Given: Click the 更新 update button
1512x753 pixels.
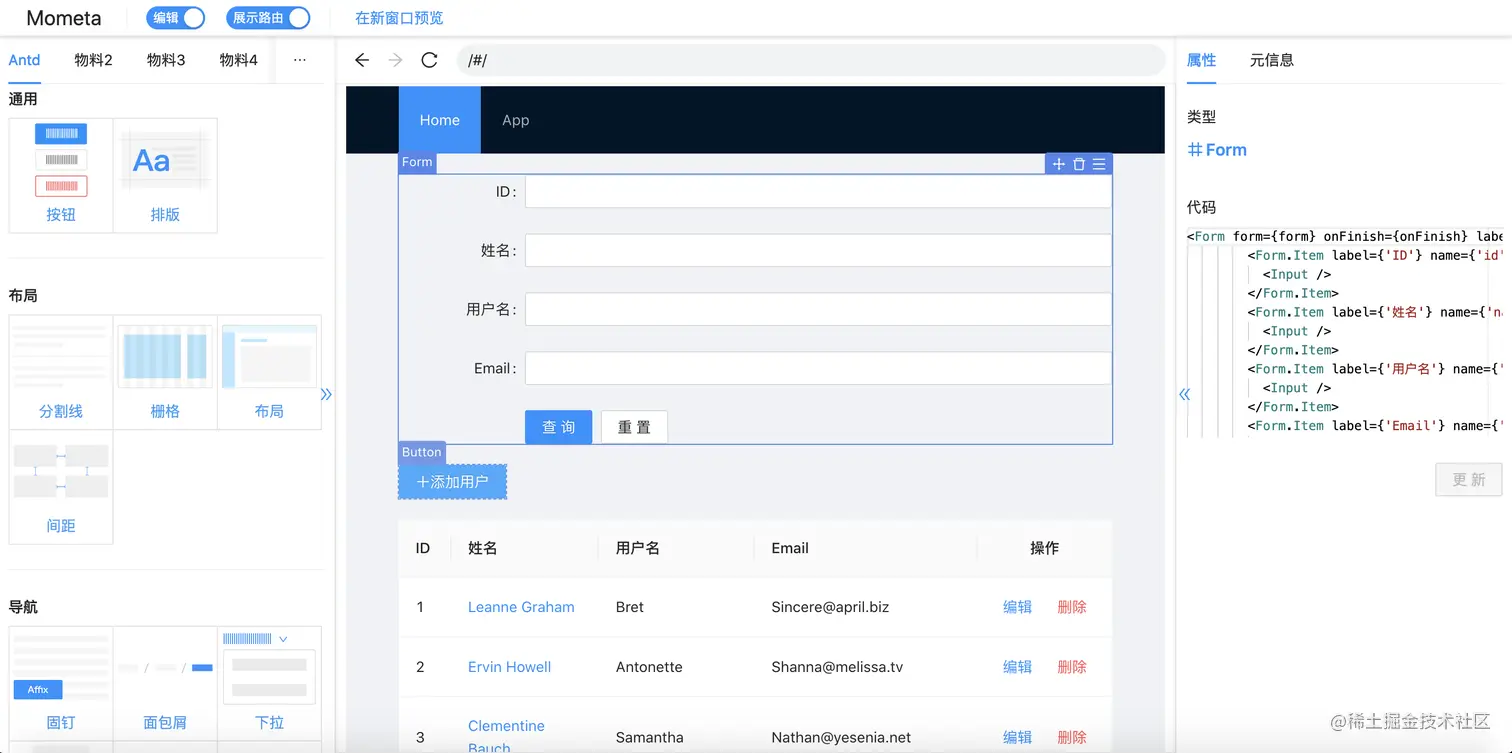Looking at the screenshot, I should click(x=1469, y=480).
